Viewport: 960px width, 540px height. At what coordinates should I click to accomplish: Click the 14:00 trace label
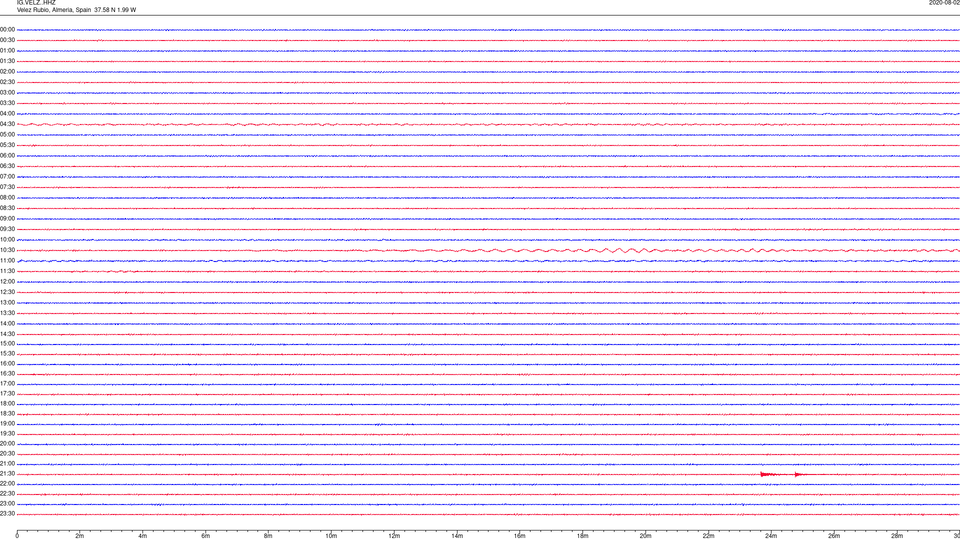(x=7, y=323)
